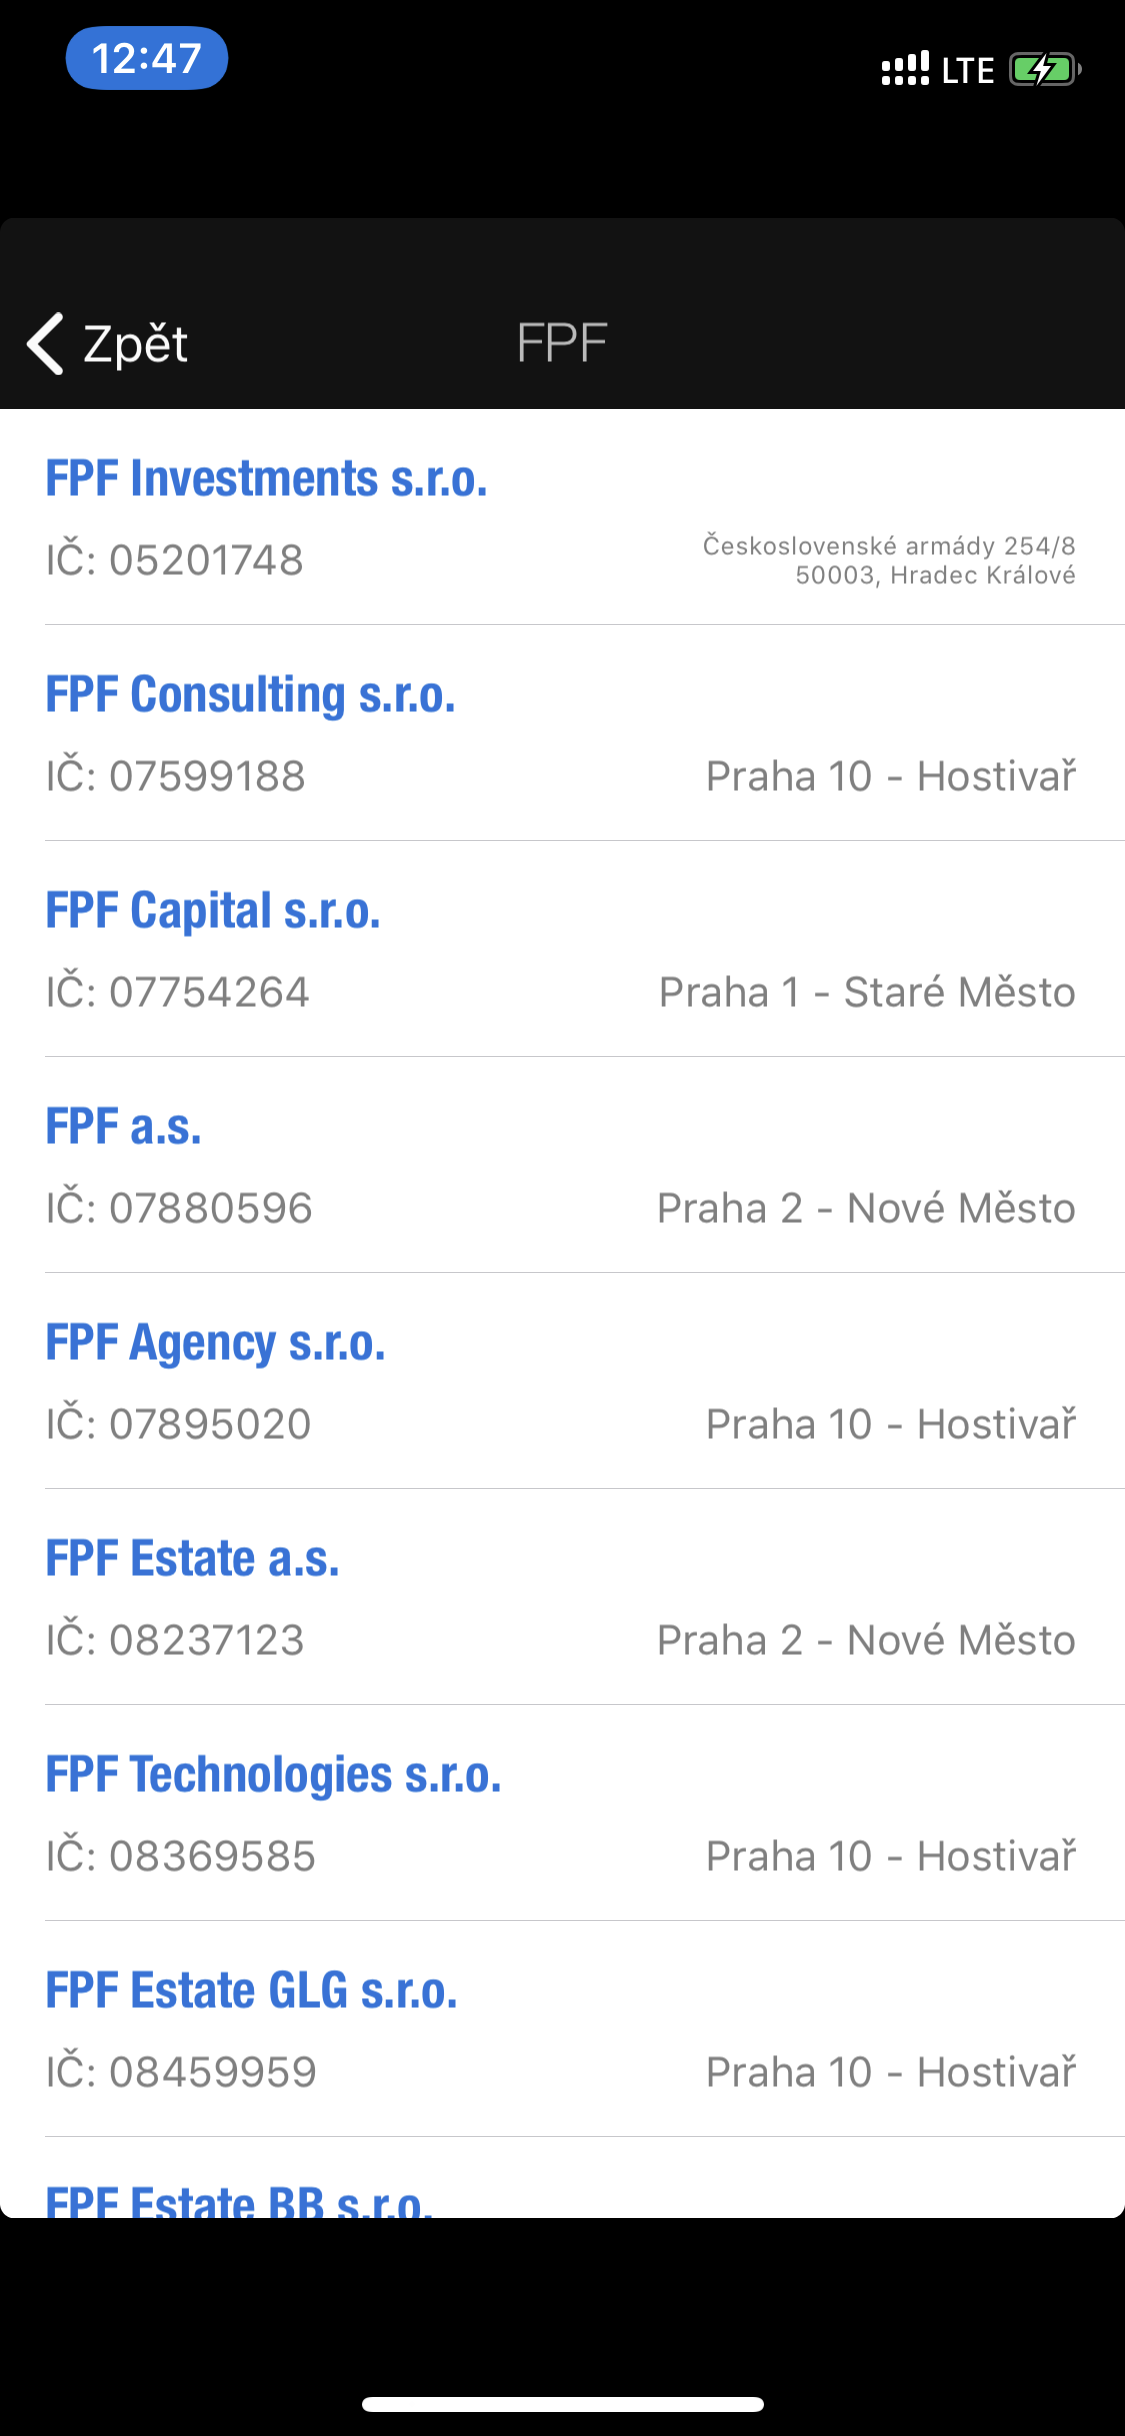Open FPF Technologies s.r.o. entry
This screenshot has height=2436, width=1125.
[x=273, y=1775]
